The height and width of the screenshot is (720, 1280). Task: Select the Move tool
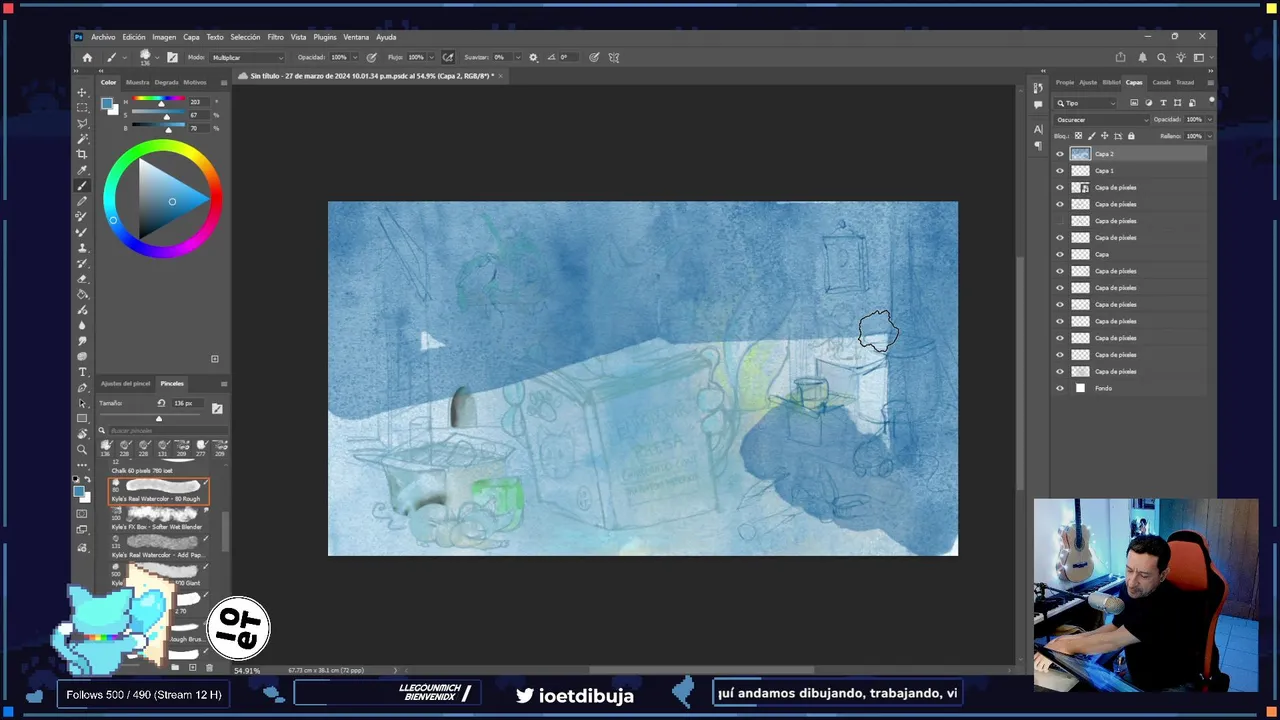coord(82,92)
